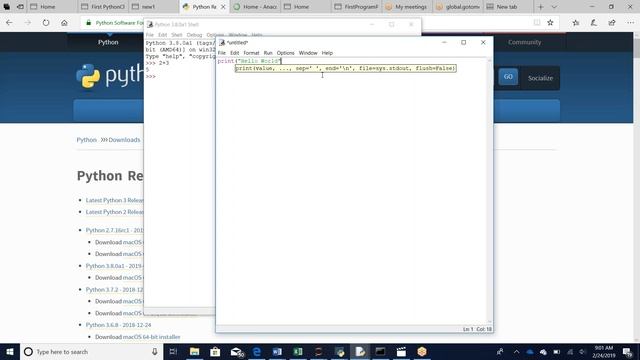This screenshot has width=640, height=360.
Task: Open the Python 3.6.8 - 2018-12-24 link
Action: 118,325
